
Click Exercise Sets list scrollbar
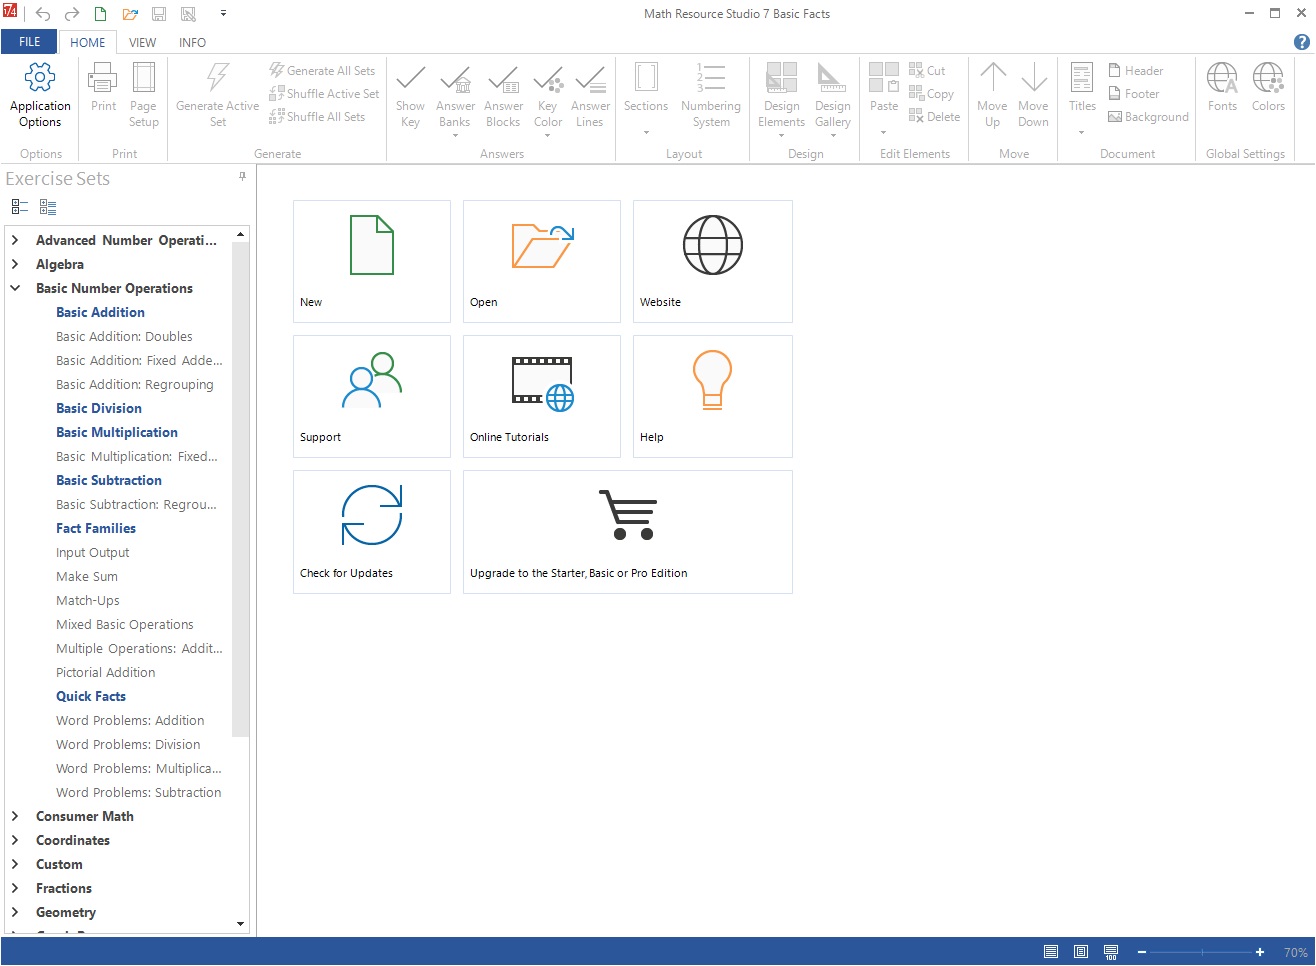point(240,489)
